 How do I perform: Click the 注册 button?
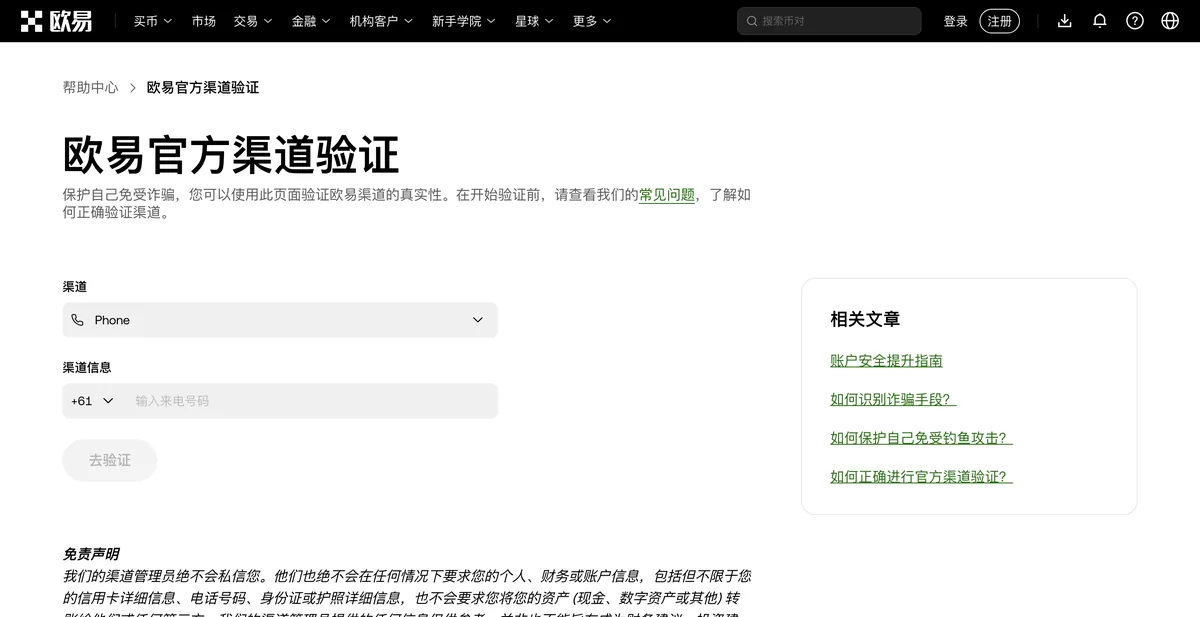[x=999, y=21]
